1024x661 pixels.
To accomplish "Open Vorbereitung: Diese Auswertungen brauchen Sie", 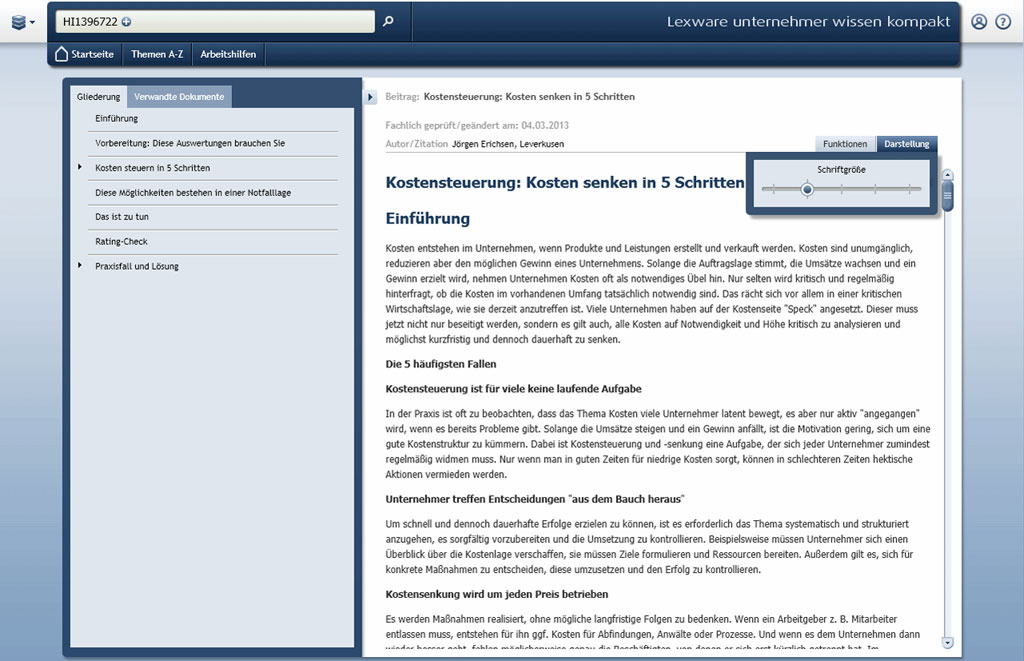I will pos(190,143).
